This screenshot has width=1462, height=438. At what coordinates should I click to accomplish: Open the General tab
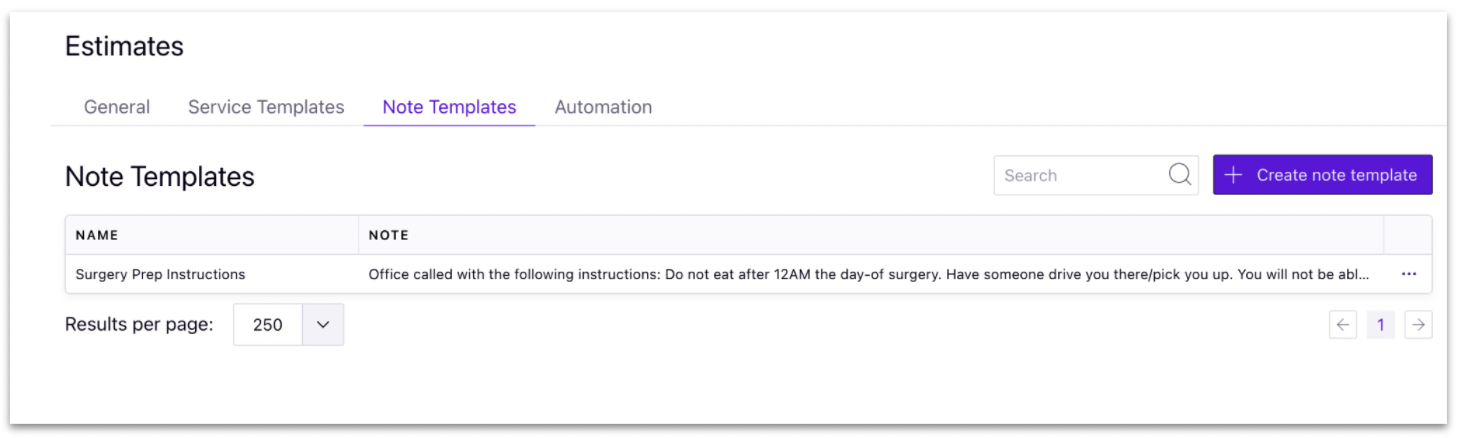click(117, 107)
